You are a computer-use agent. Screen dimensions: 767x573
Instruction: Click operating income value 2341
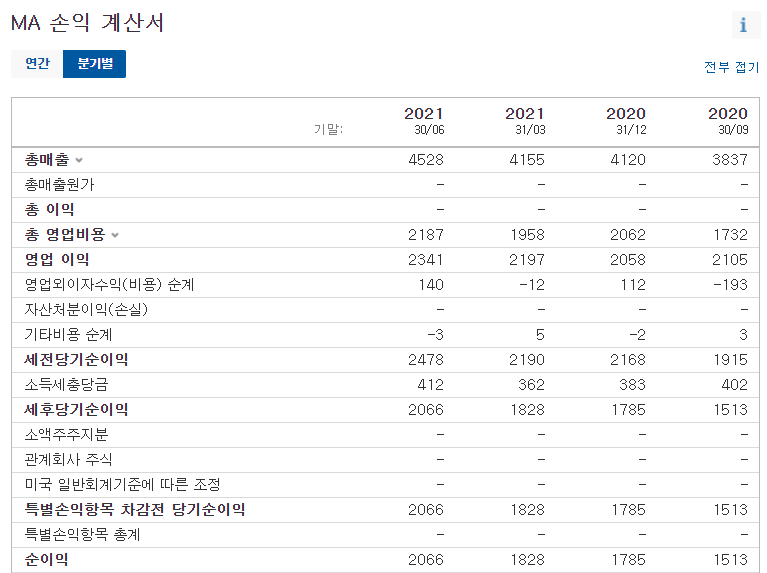(426, 259)
